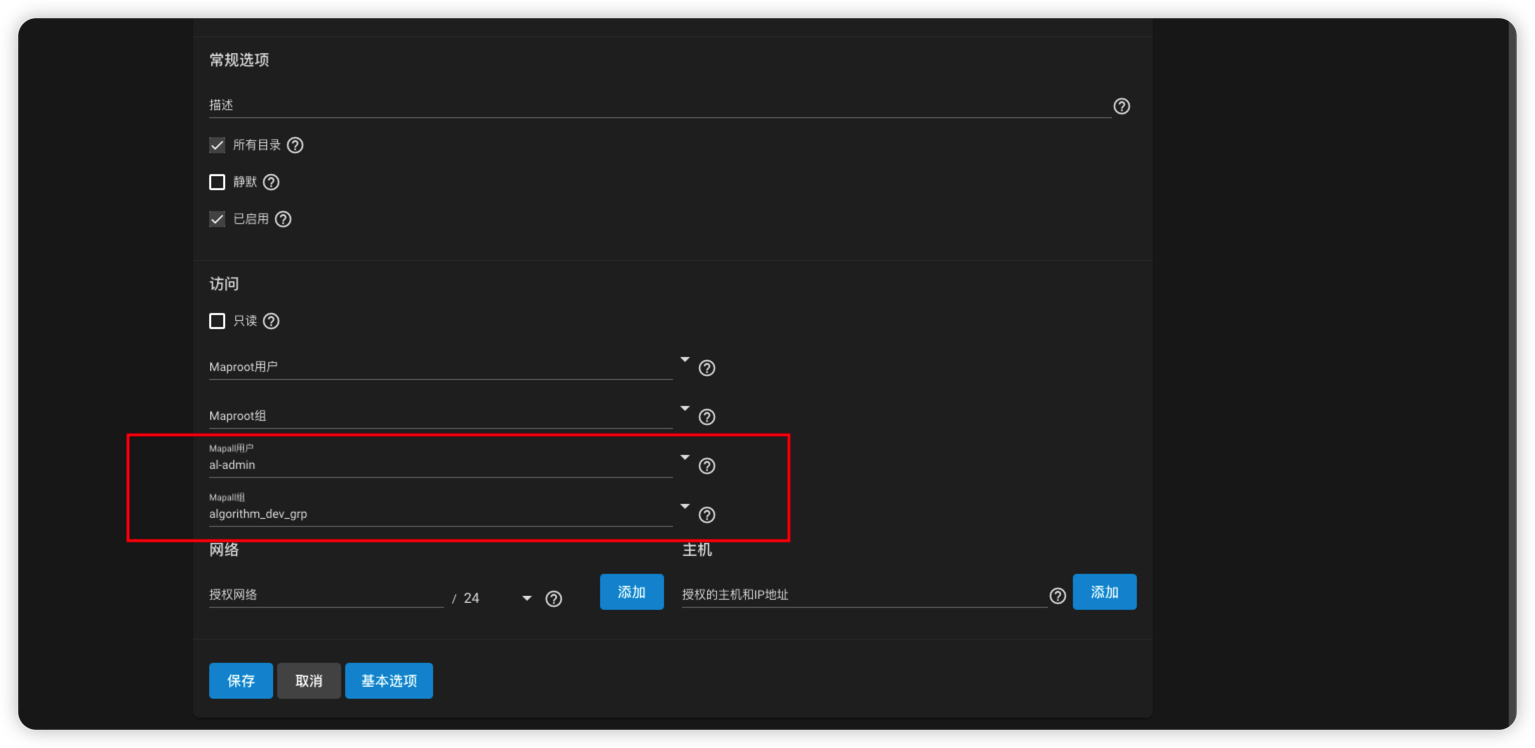The width and height of the screenshot is (1535, 748).
Task: Show help for Maproot组 field
Action: (707, 417)
